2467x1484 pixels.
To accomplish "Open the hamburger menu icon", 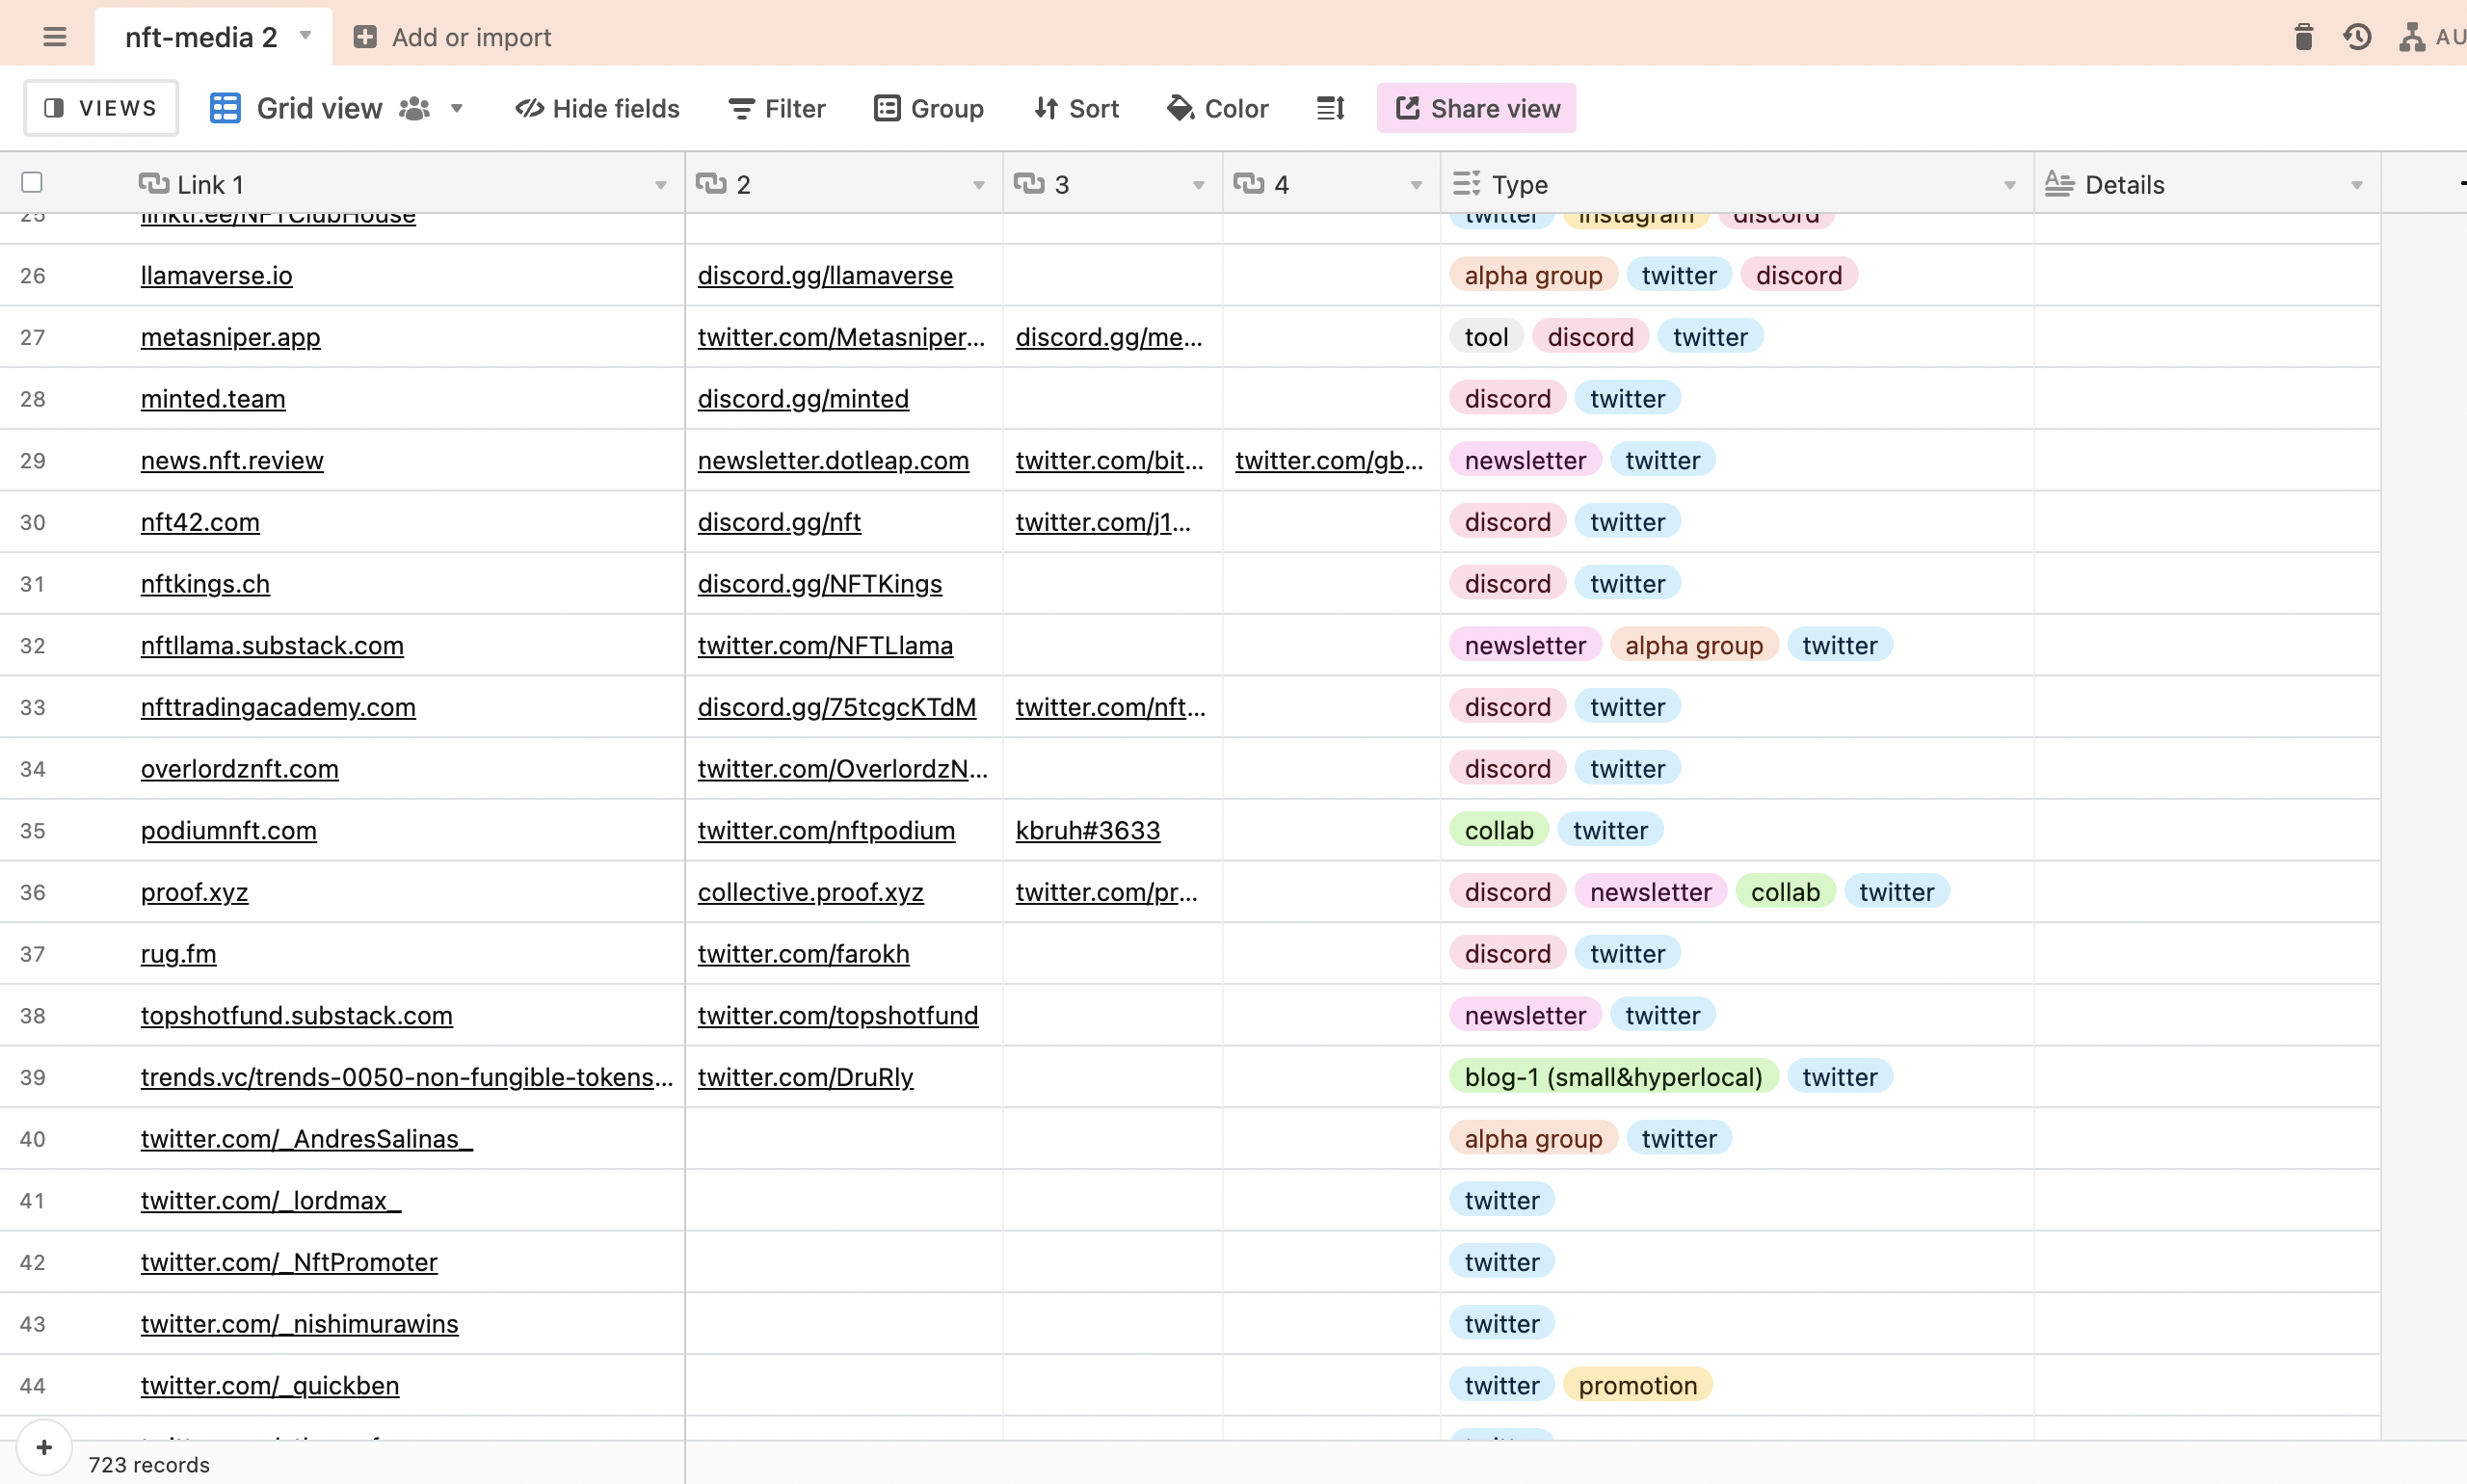I will point(55,37).
